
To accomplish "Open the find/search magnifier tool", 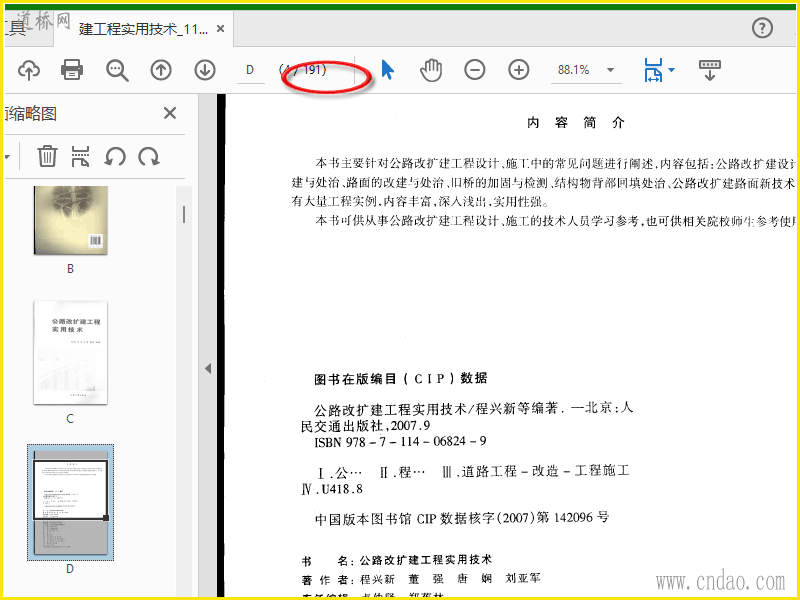I will pos(117,70).
